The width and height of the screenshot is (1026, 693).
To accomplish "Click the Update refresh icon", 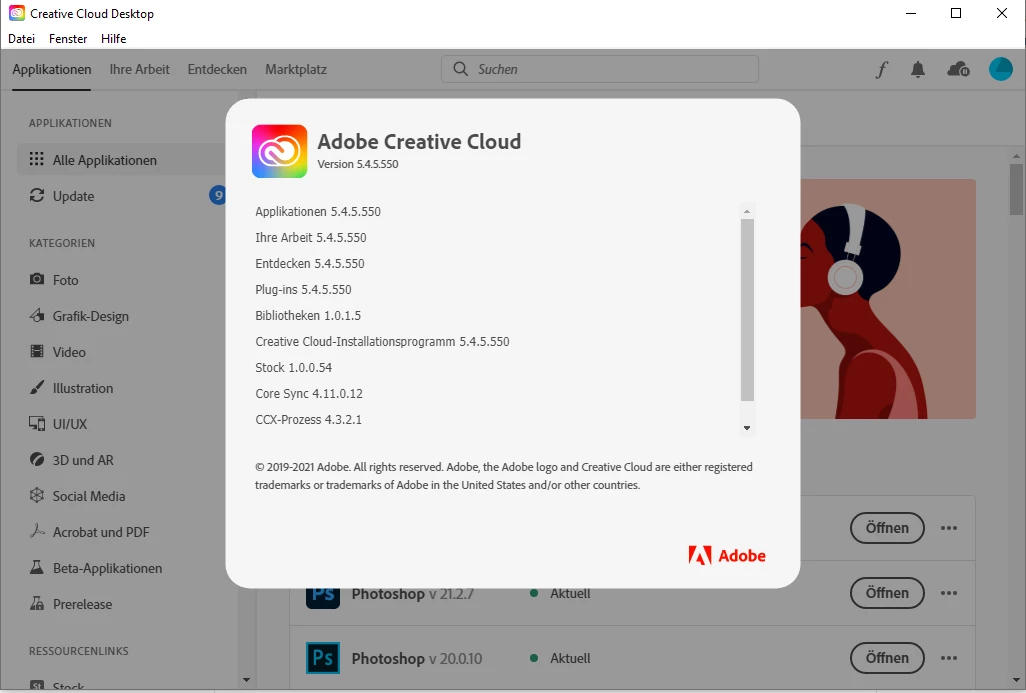I will tap(37, 195).
